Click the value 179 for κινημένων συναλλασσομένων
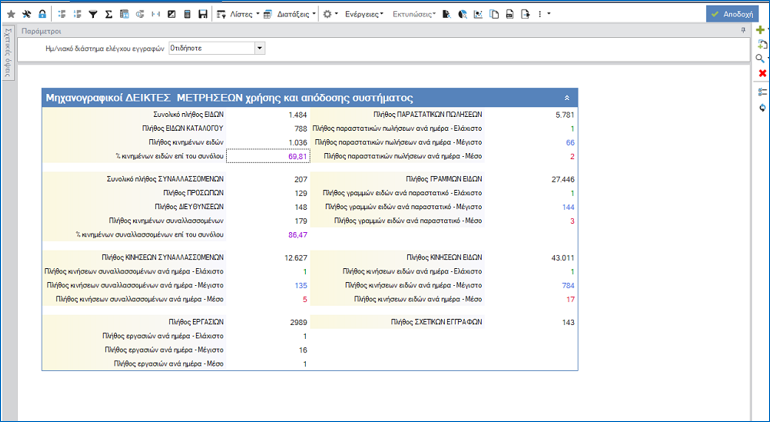The image size is (770, 422). point(301,221)
